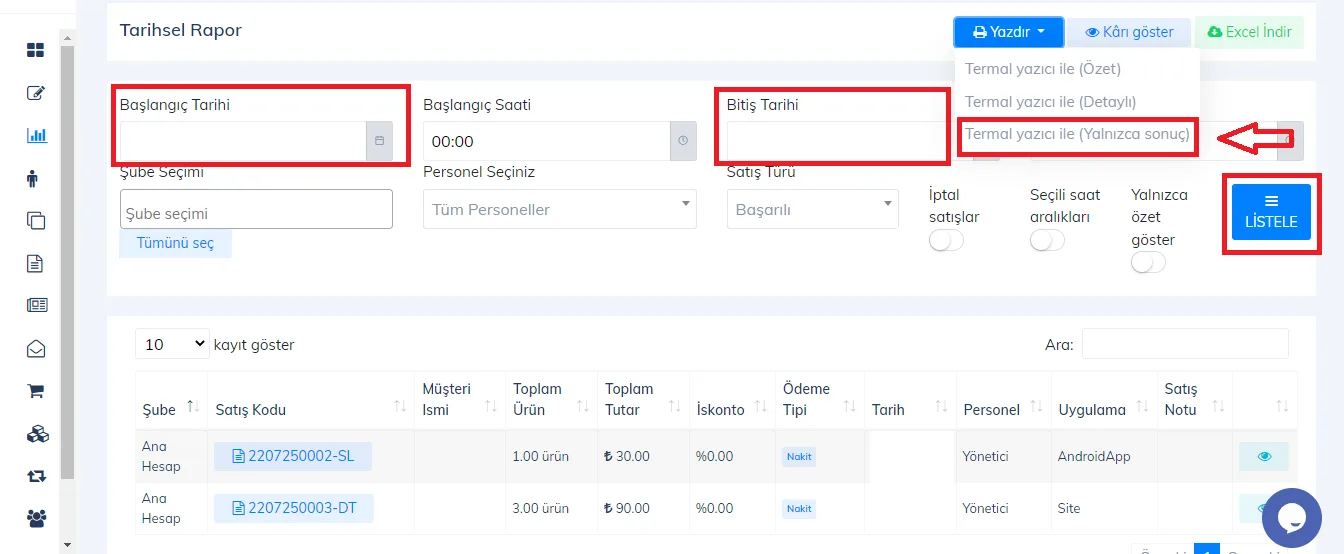1344x554 pixels.
Task: Open the live chat bubble widget
Action: click(1292, 517)
